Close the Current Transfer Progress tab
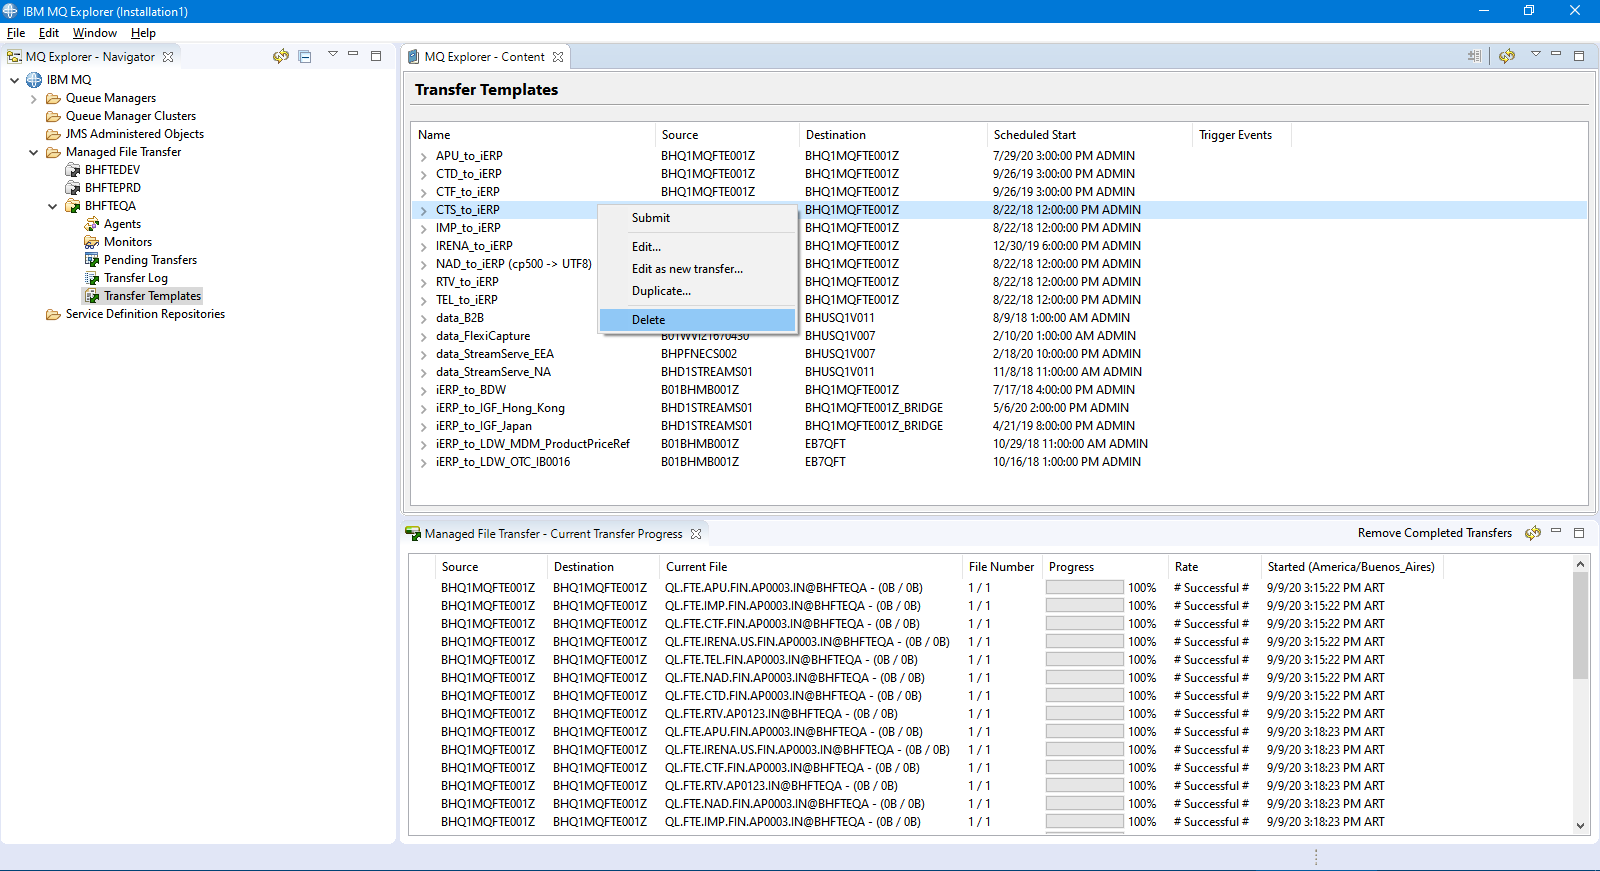This screenshot has height=871, width=1600. point(696,534)
